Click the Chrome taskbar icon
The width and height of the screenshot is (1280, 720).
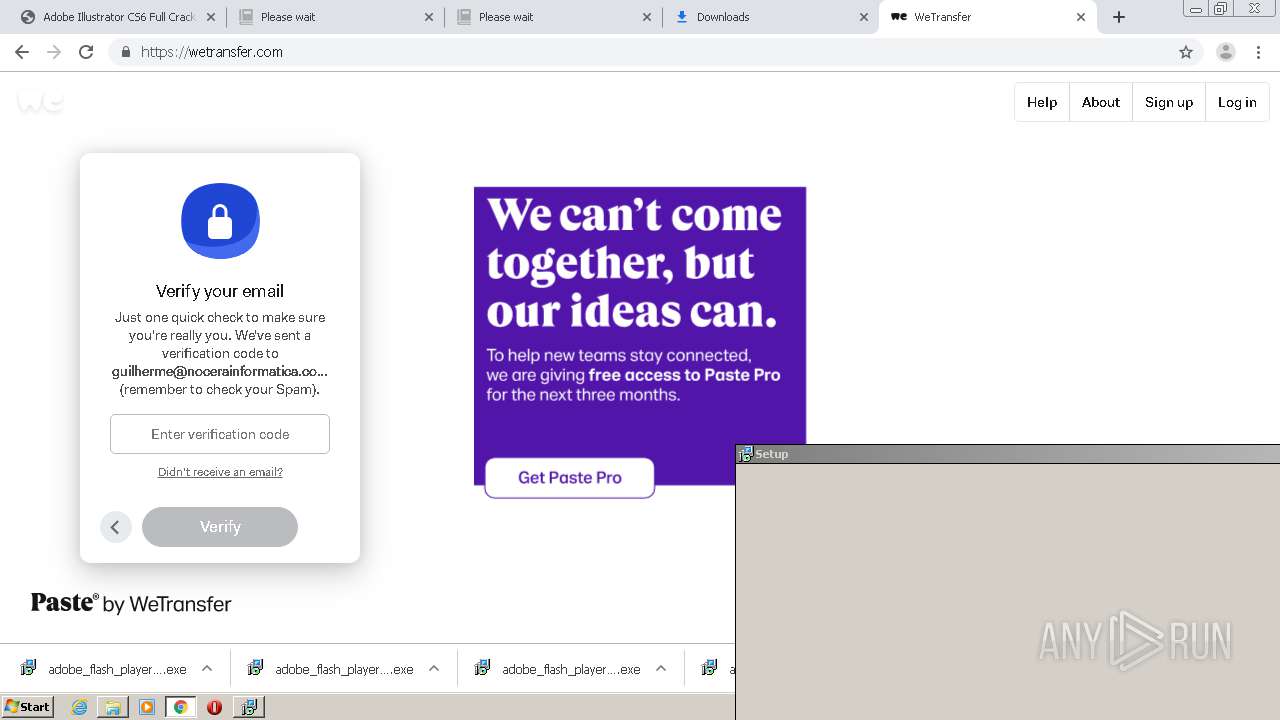180,707
